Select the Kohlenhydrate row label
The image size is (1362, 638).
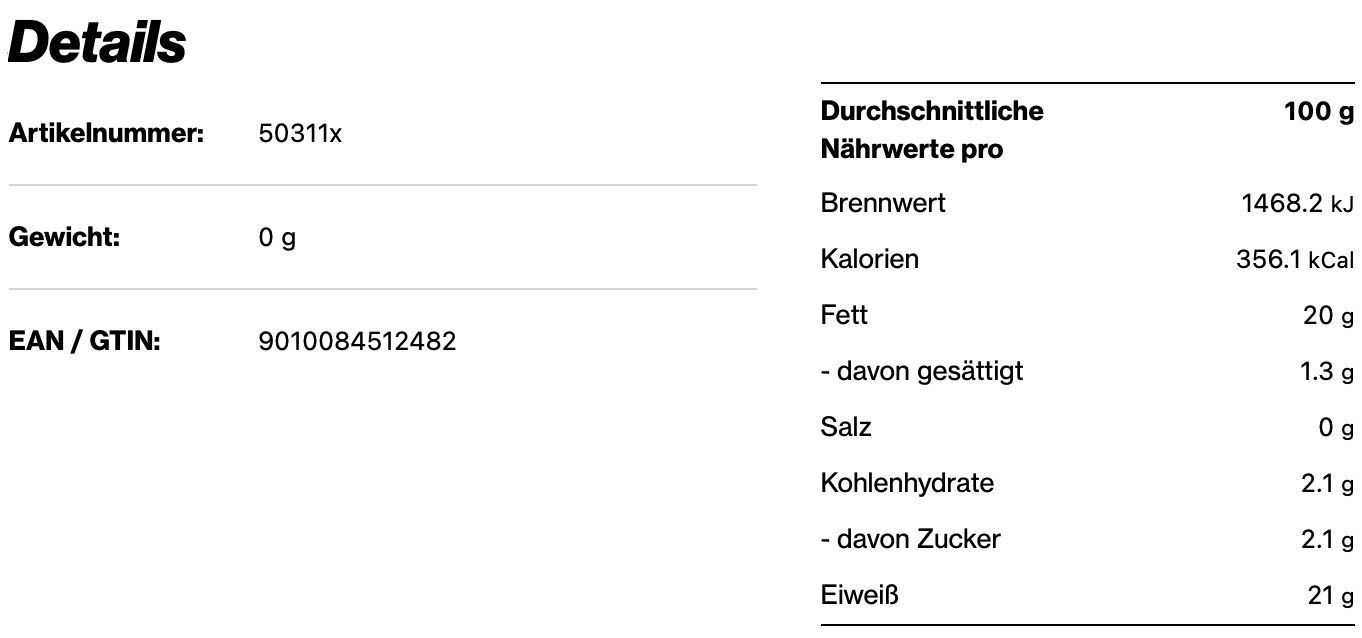coord(907,484)
